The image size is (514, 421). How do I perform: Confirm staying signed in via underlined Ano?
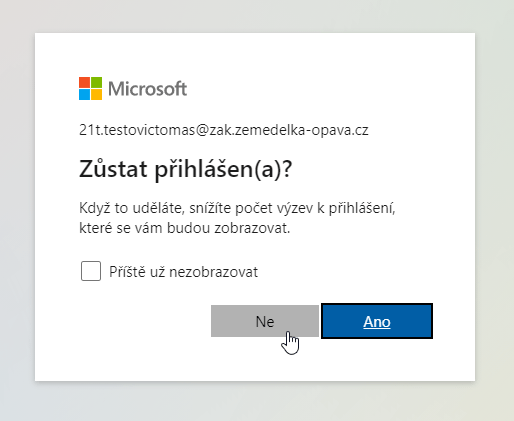(x=377, y=322)
